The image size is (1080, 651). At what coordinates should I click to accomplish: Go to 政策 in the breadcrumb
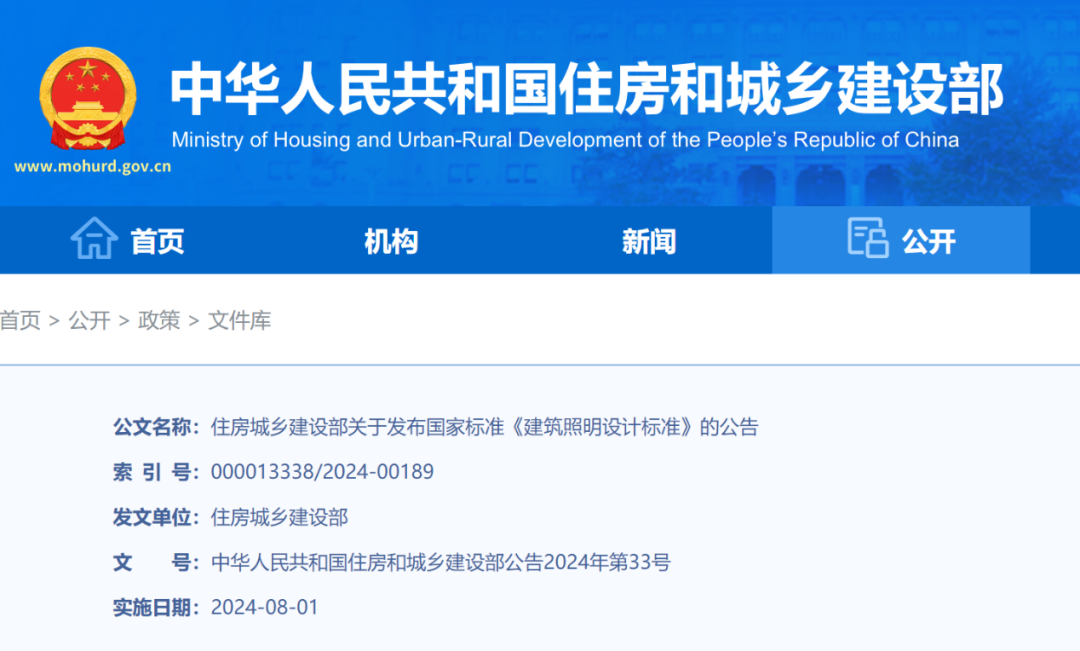tap(159, 320)
